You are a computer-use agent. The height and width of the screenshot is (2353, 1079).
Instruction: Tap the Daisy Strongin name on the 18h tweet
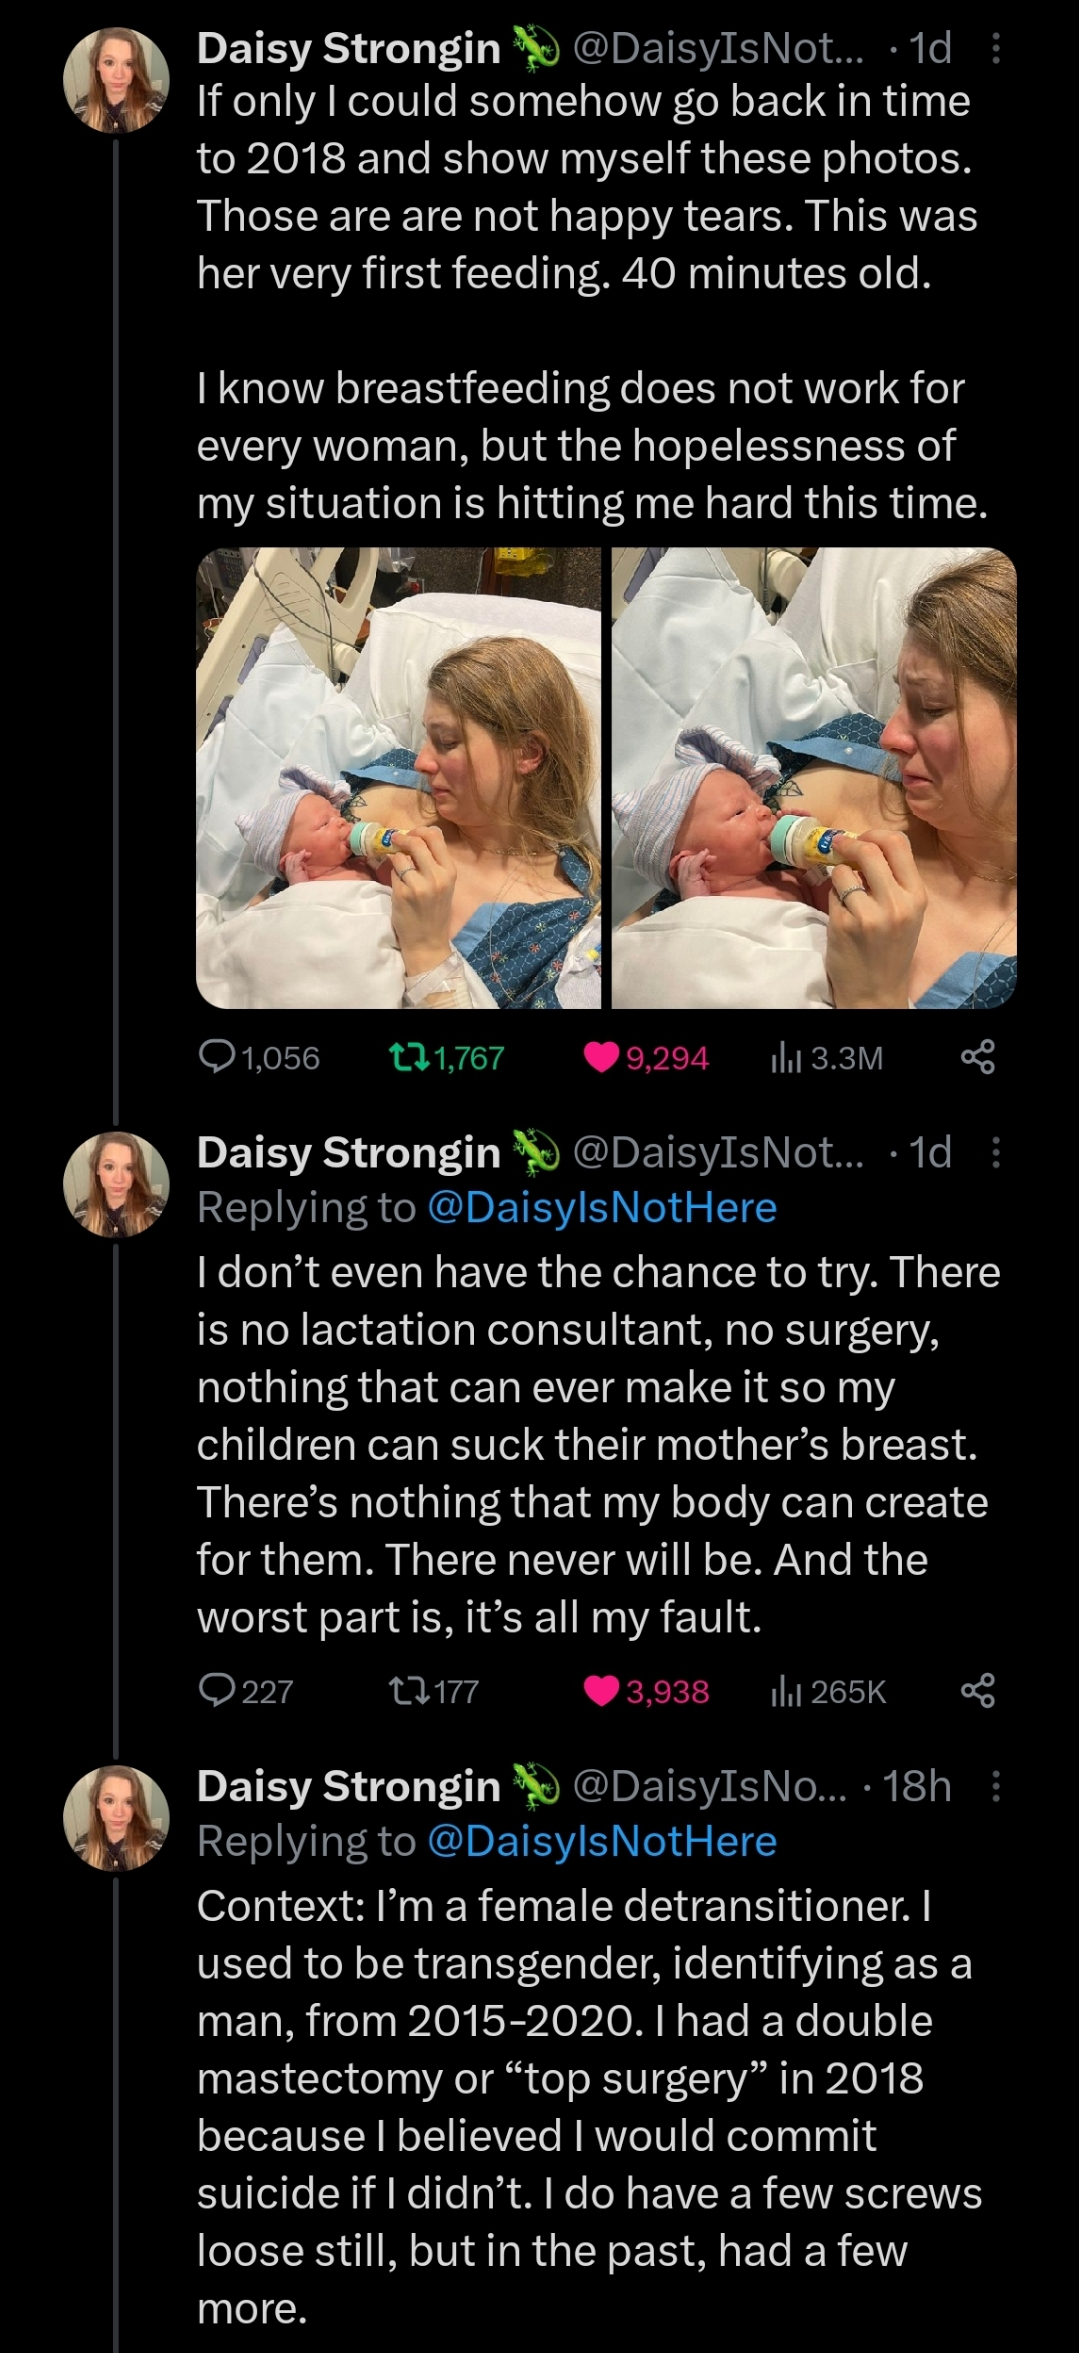(x=348, y=1786)
